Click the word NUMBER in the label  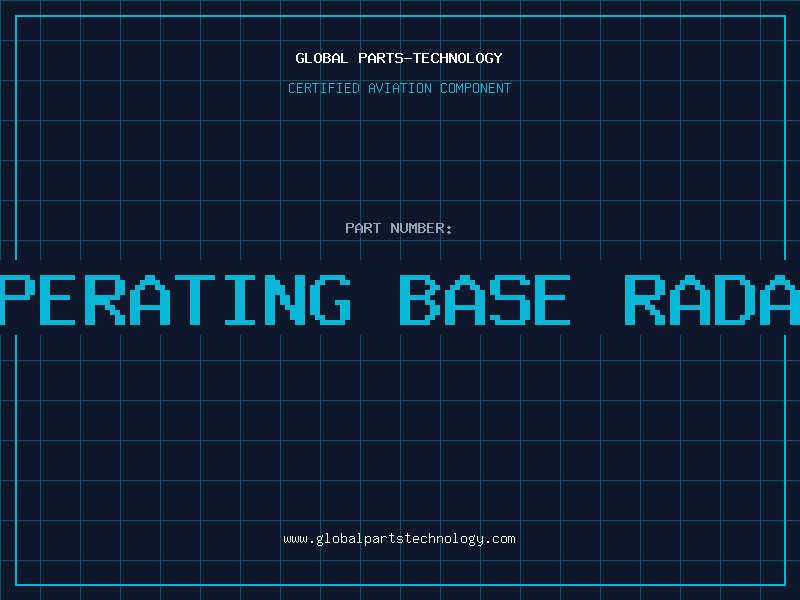421,228
